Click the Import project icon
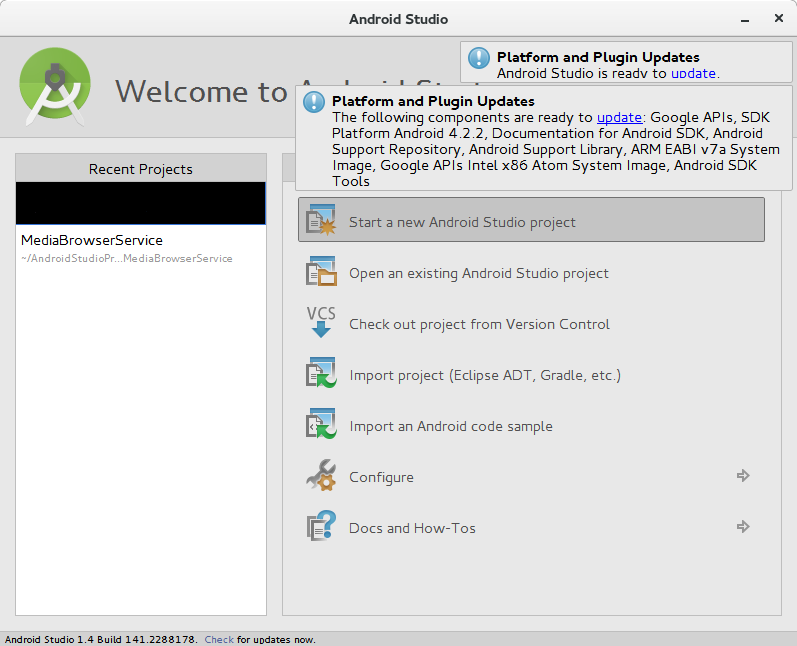The width and height of the screenshot is (797, 646). click(x=321, y=374)
